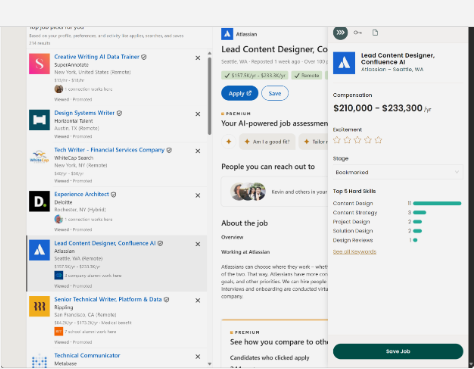Image resolution: width=474 pixels, height=369 pixels.
Task: Click the Apply button
Action: (240, 93)
